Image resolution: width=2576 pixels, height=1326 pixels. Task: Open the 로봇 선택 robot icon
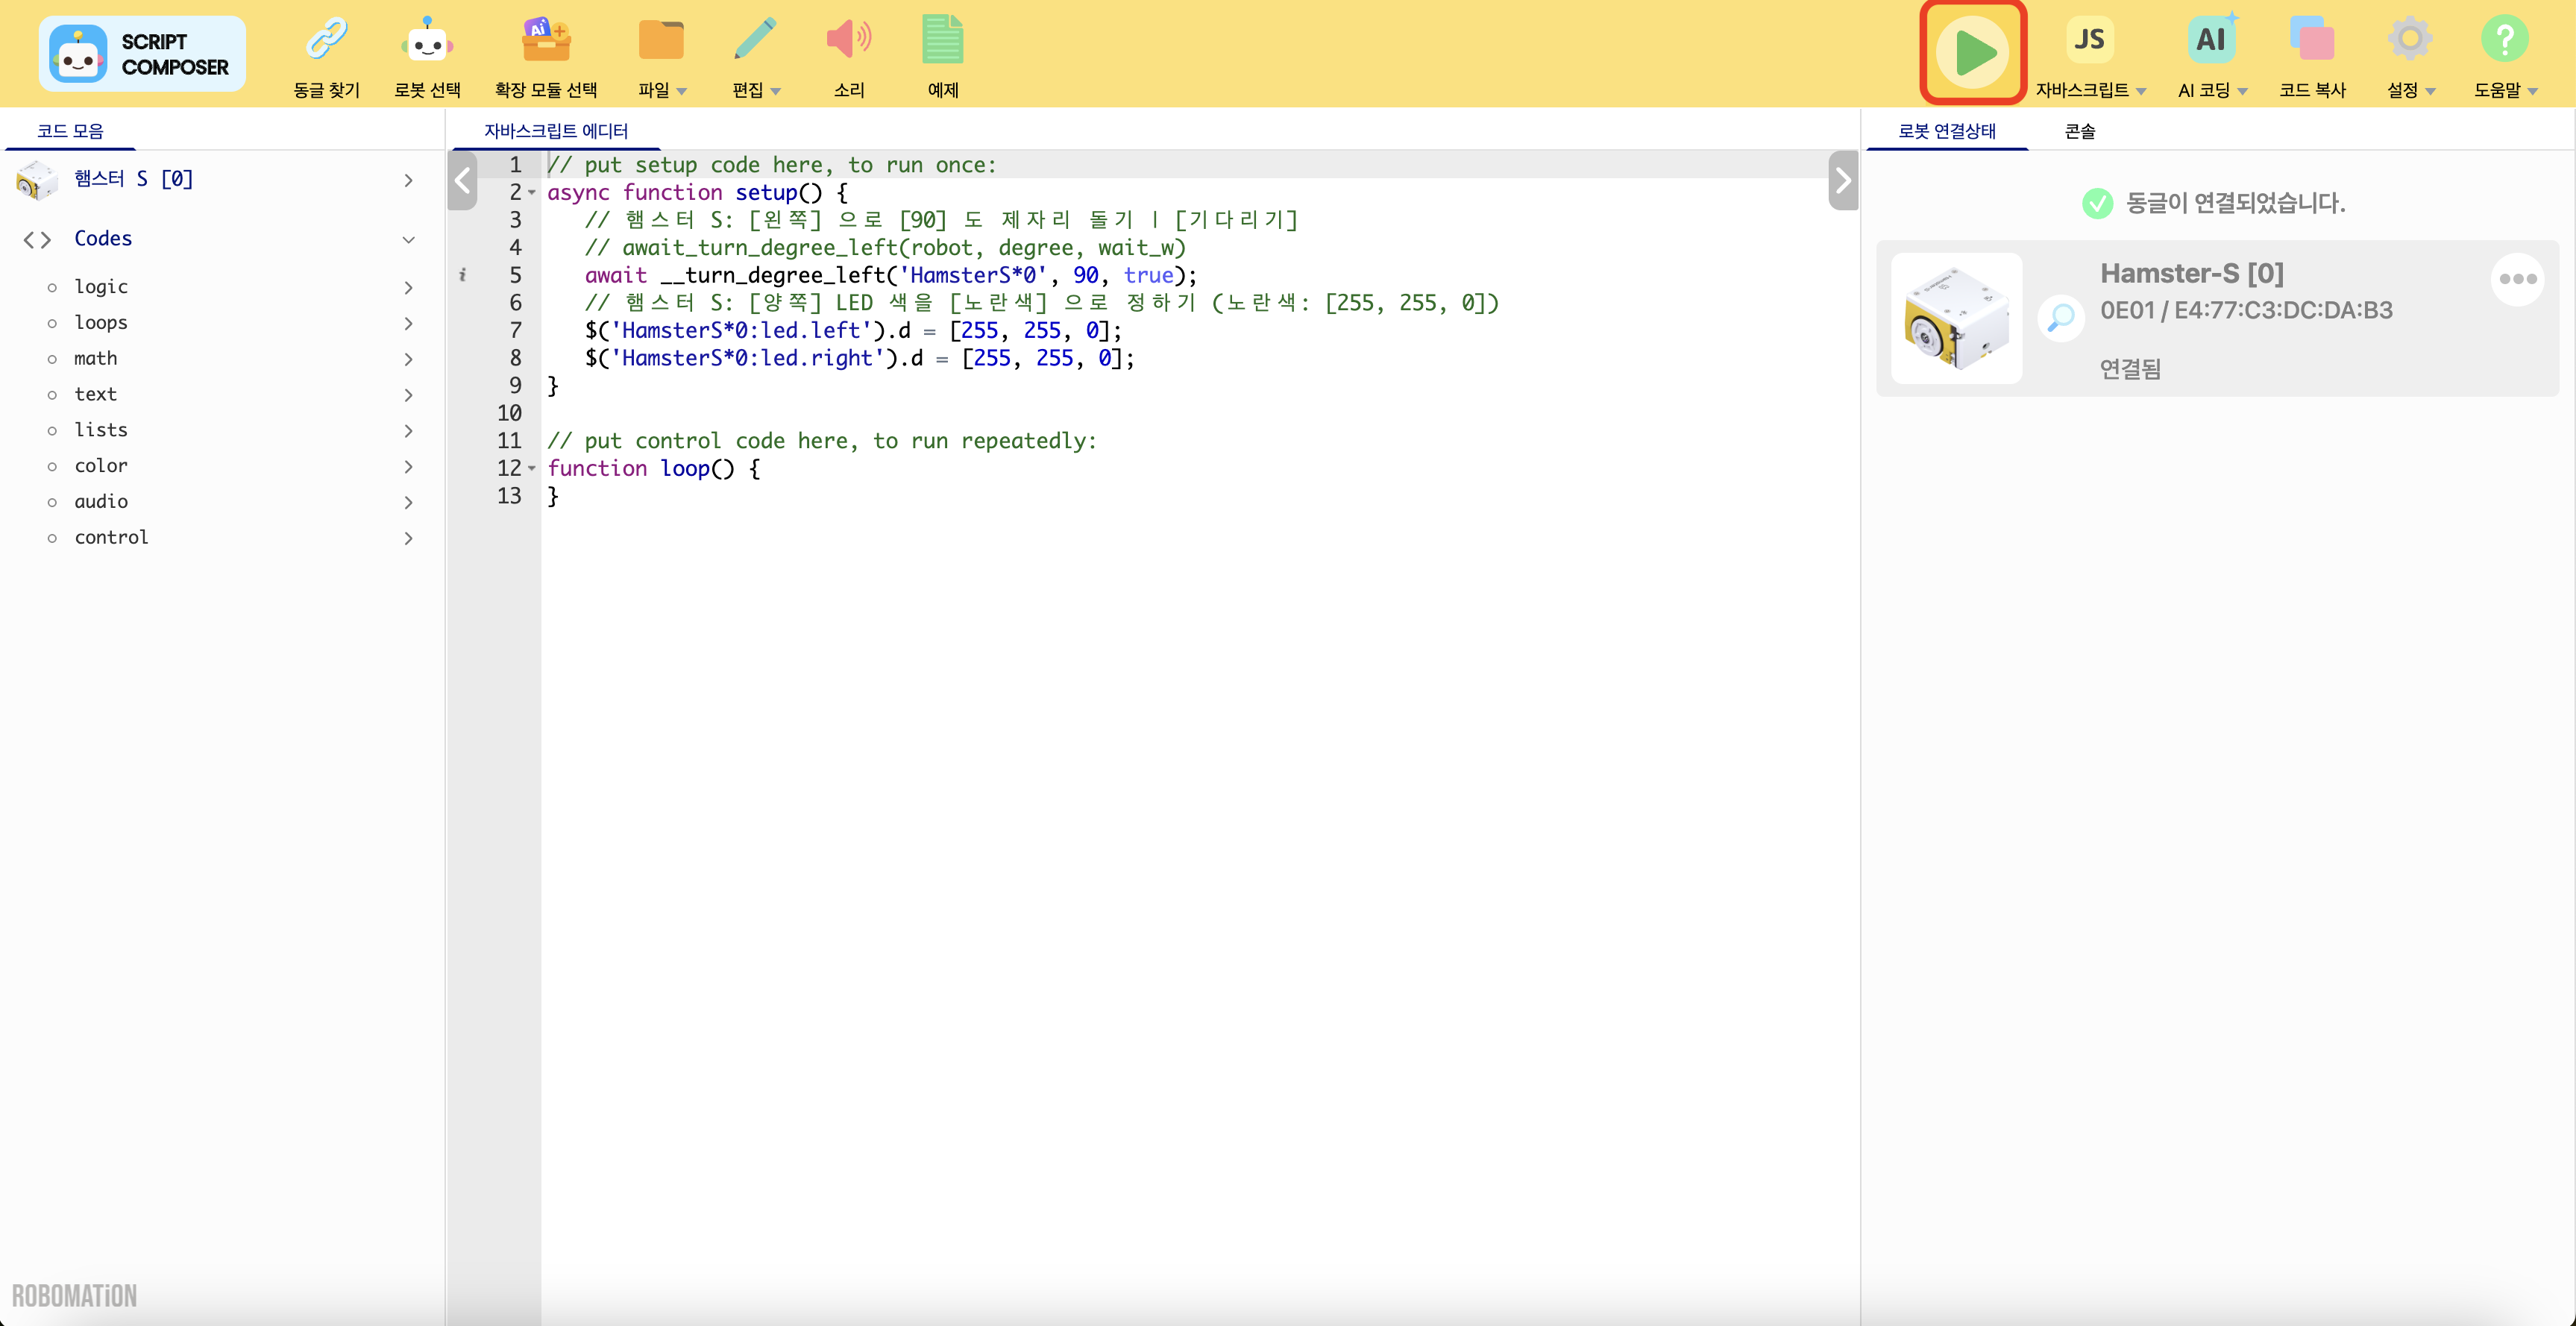(427, 40)
